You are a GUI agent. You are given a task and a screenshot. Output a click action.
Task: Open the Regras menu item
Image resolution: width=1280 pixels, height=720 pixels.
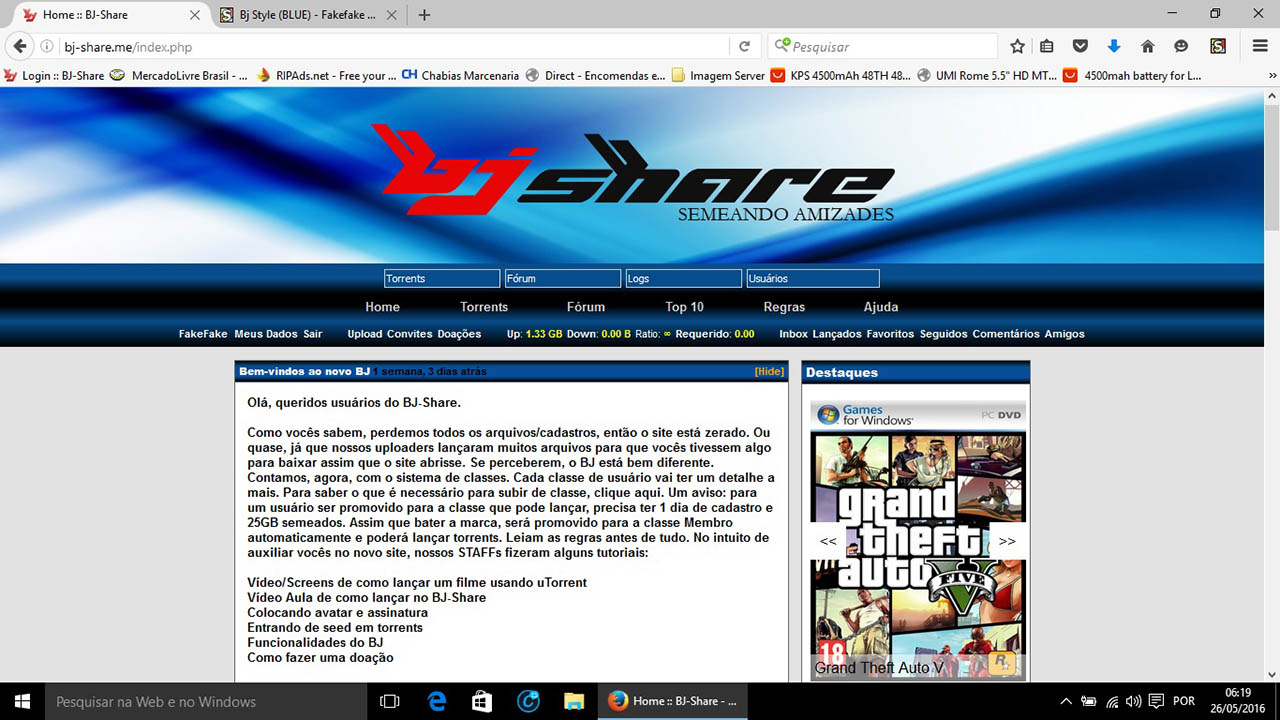(784, 307)
